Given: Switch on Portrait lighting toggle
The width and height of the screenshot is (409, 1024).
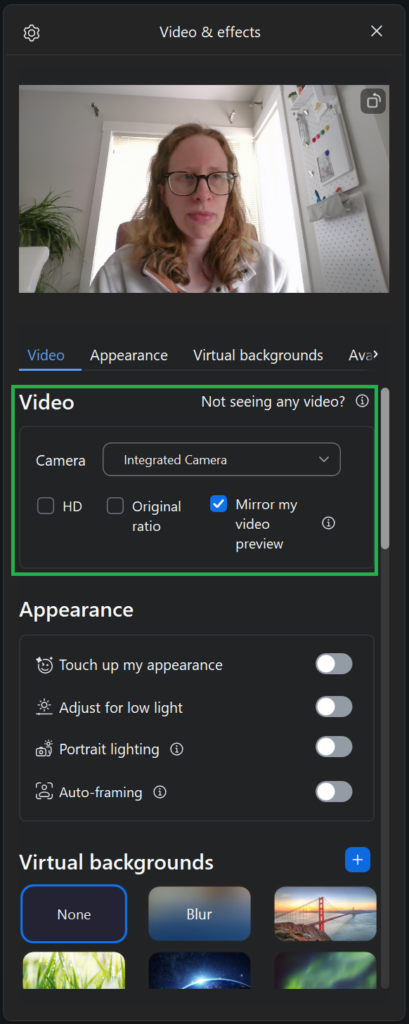Looking at the screenshot, I should (334, 747).
